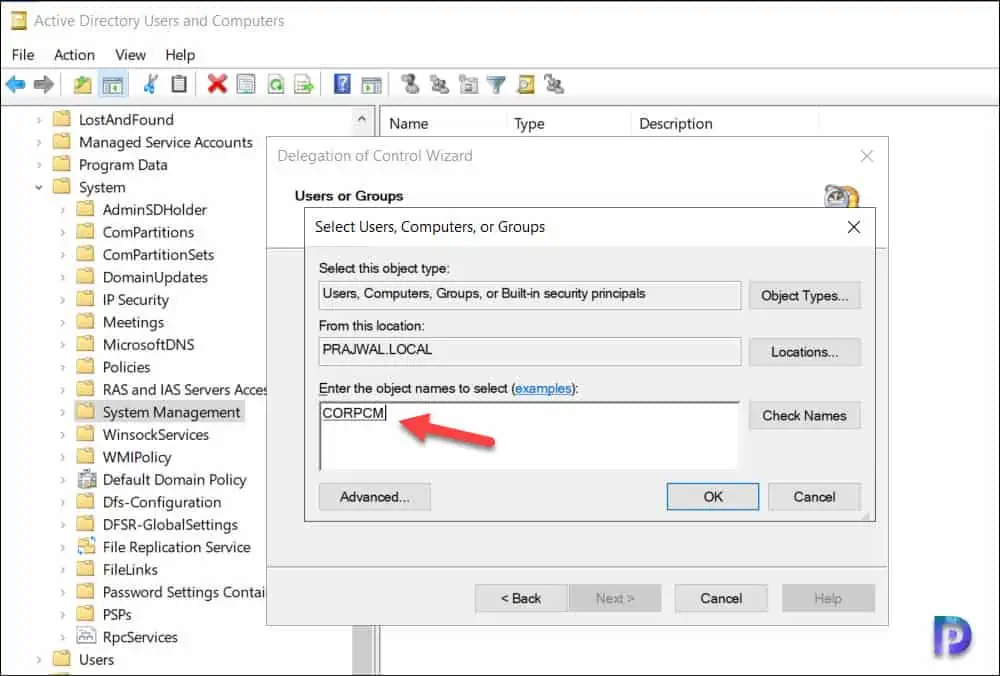Click the Create new user icon
Screen dimensions: 1000x676
410,84
